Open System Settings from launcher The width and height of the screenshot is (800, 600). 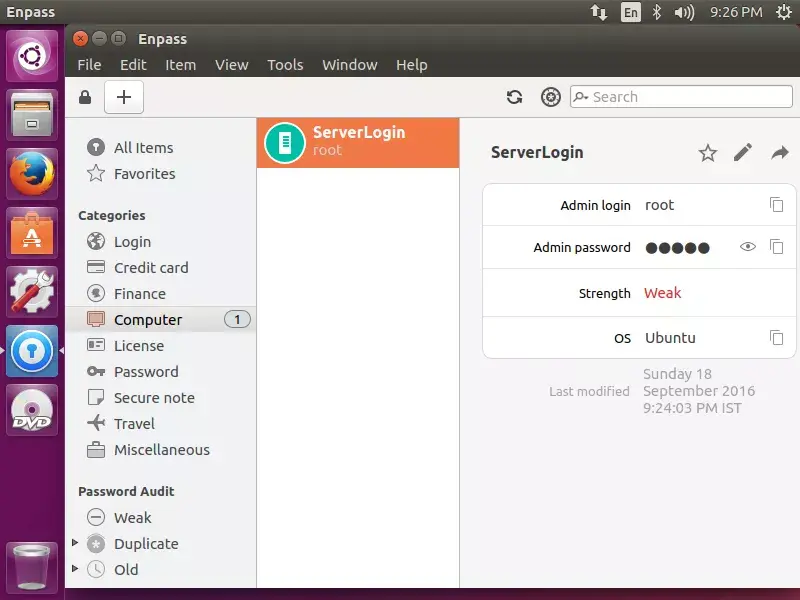tap(32, 291)
